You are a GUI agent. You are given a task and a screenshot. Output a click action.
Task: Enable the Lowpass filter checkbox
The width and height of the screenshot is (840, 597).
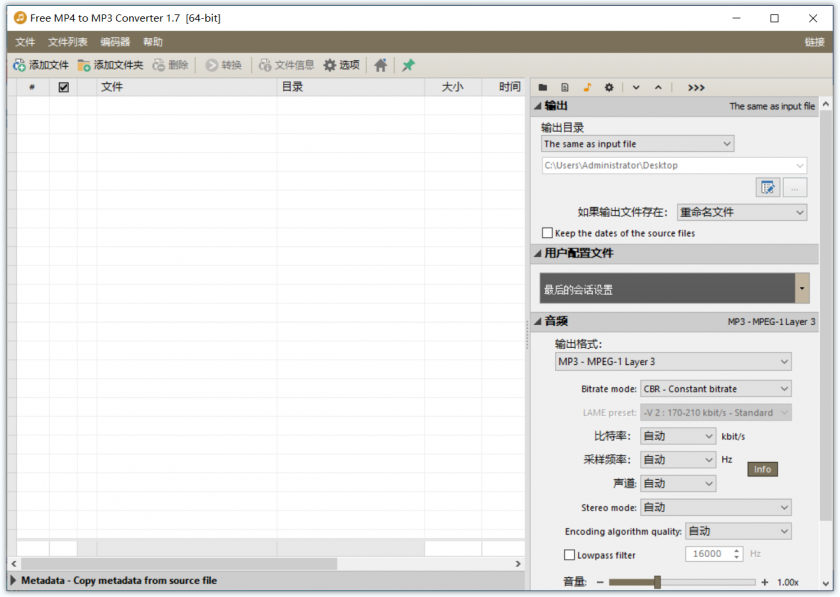point(569,555)
